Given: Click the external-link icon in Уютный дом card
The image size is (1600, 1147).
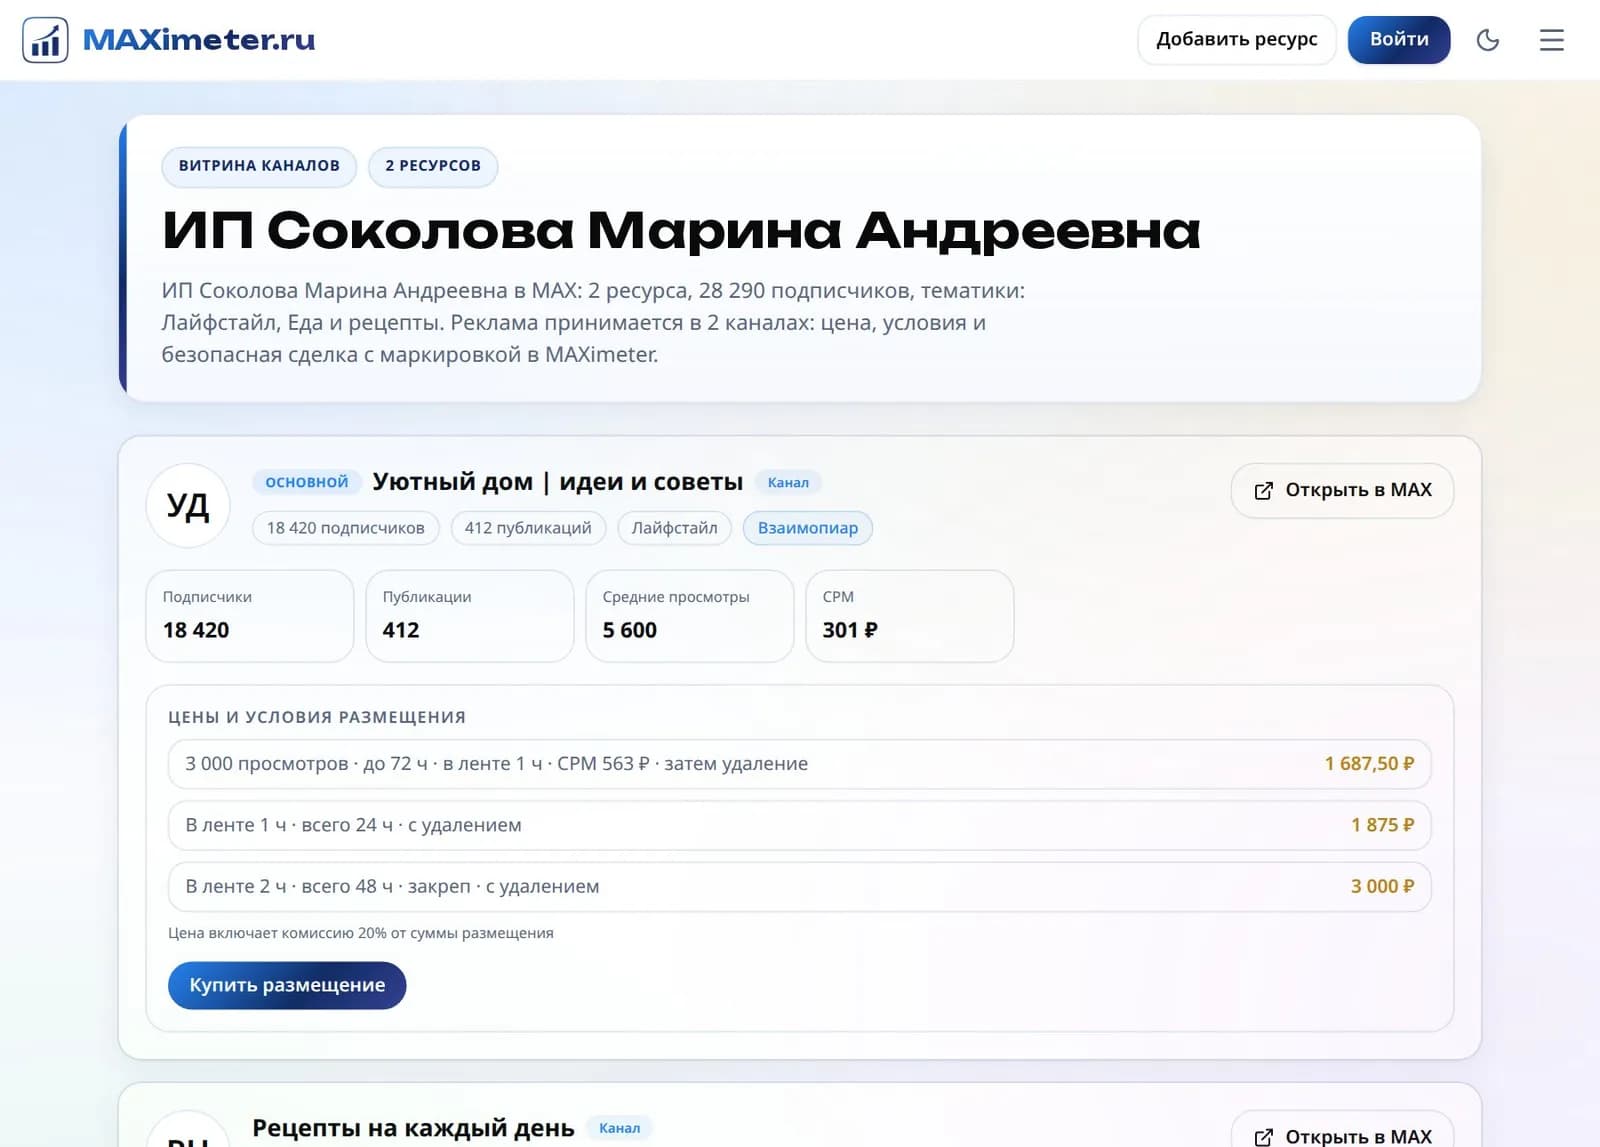Looking at the screenshot, I should pyautogui.click(x=1263, y=491).
